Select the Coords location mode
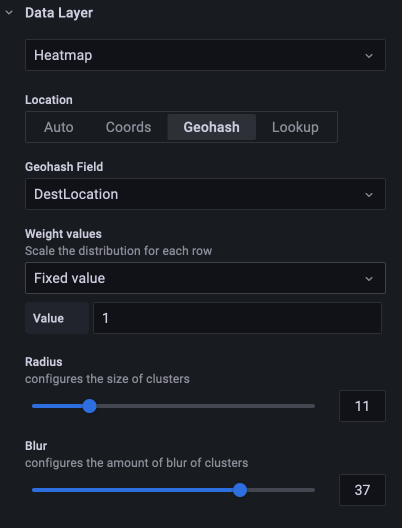The height and width of the screenshot is (528, 402). (x=128, y=127)
